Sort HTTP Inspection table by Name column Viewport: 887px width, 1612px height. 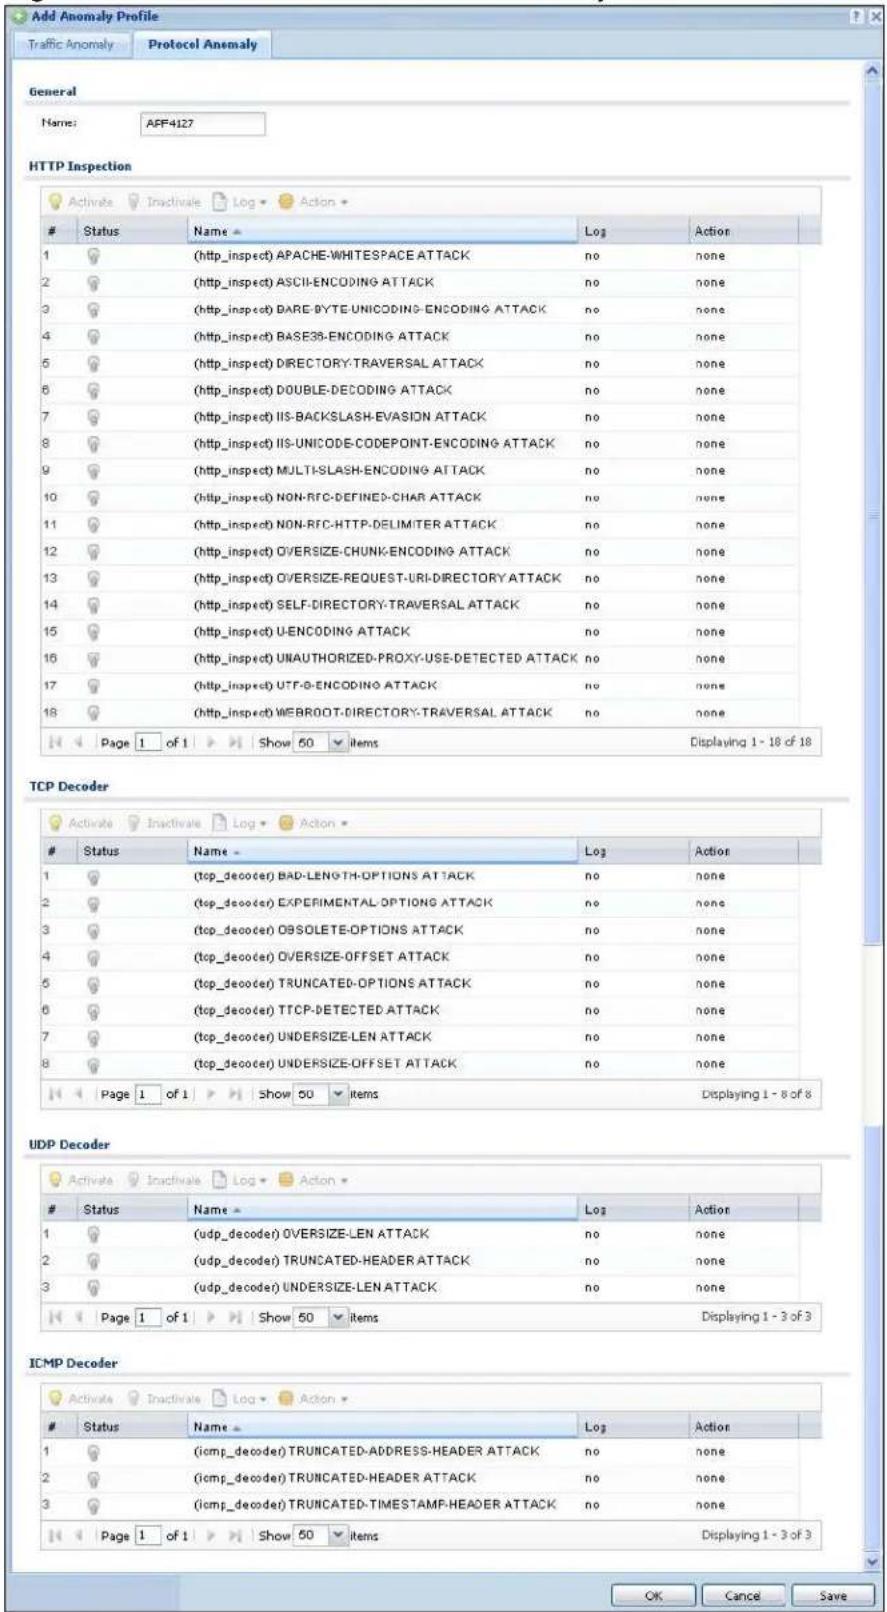[x=382, y=231]
